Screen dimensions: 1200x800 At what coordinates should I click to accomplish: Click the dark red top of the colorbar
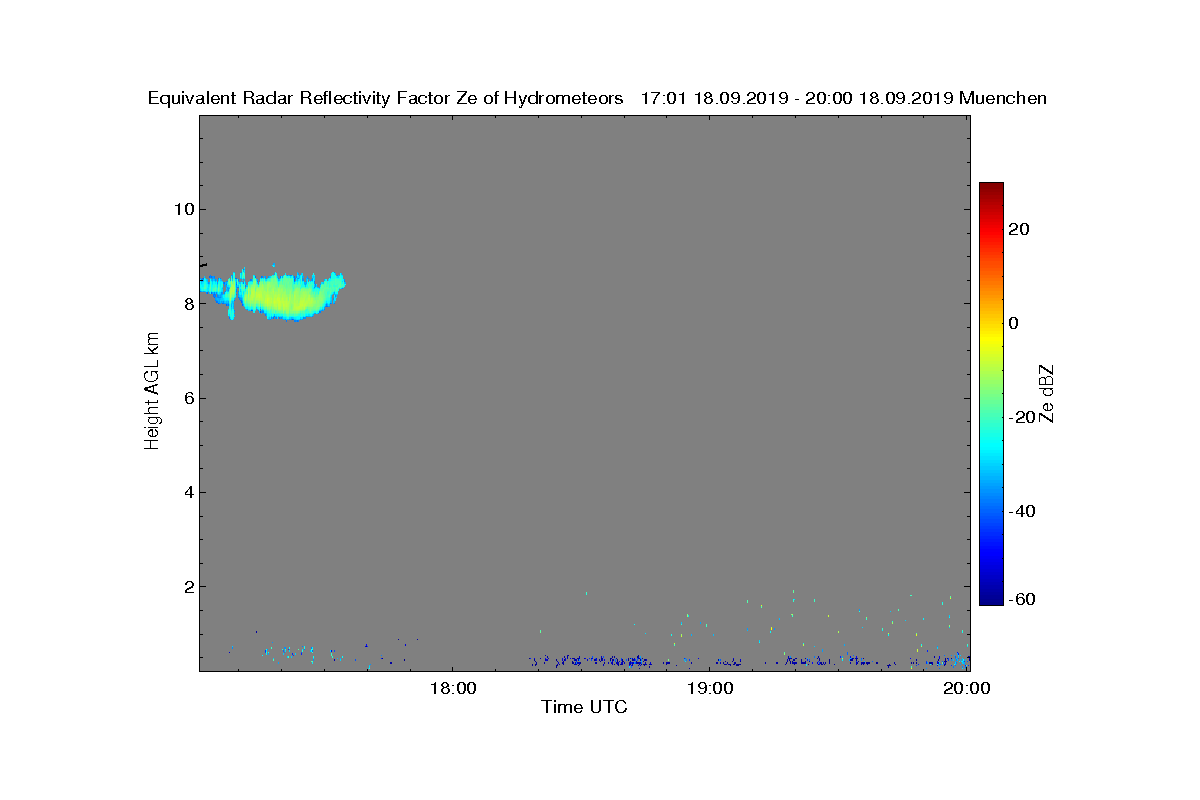coord(991,190)
